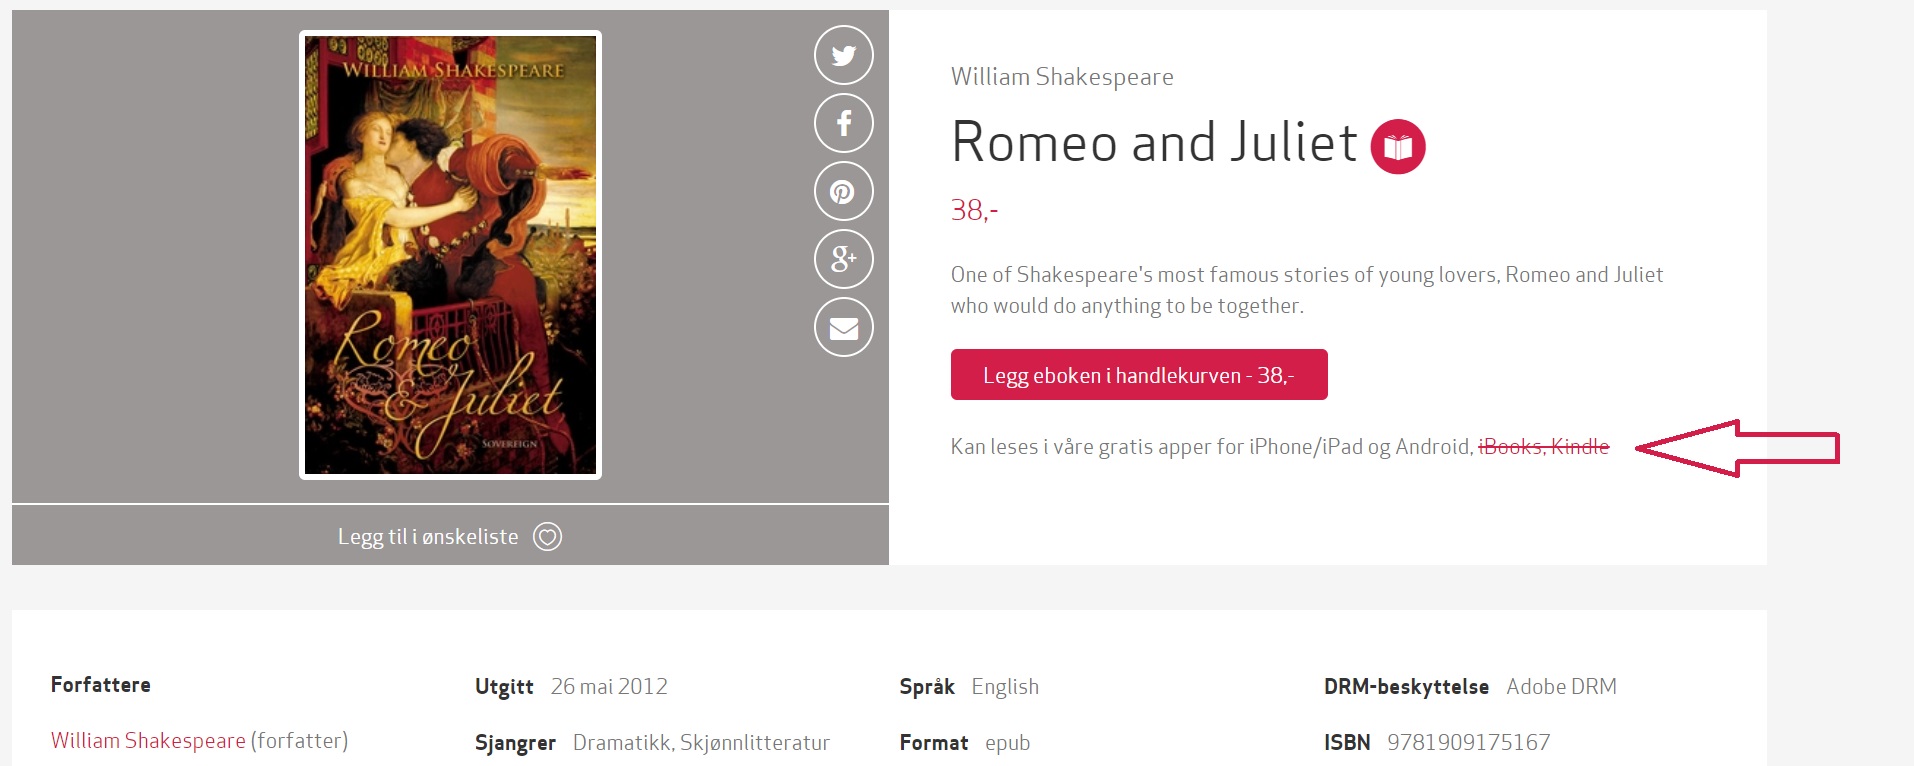Click the red arrow annotation
This screenshot has width=1914, height=766.
tap(1738, 448)
